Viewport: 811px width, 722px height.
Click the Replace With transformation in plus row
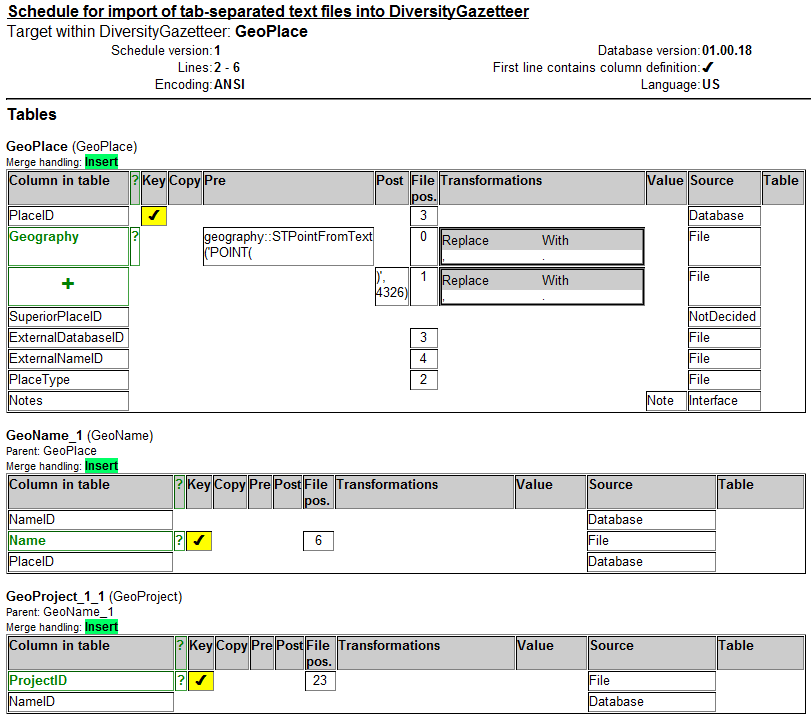pos(542,286)
